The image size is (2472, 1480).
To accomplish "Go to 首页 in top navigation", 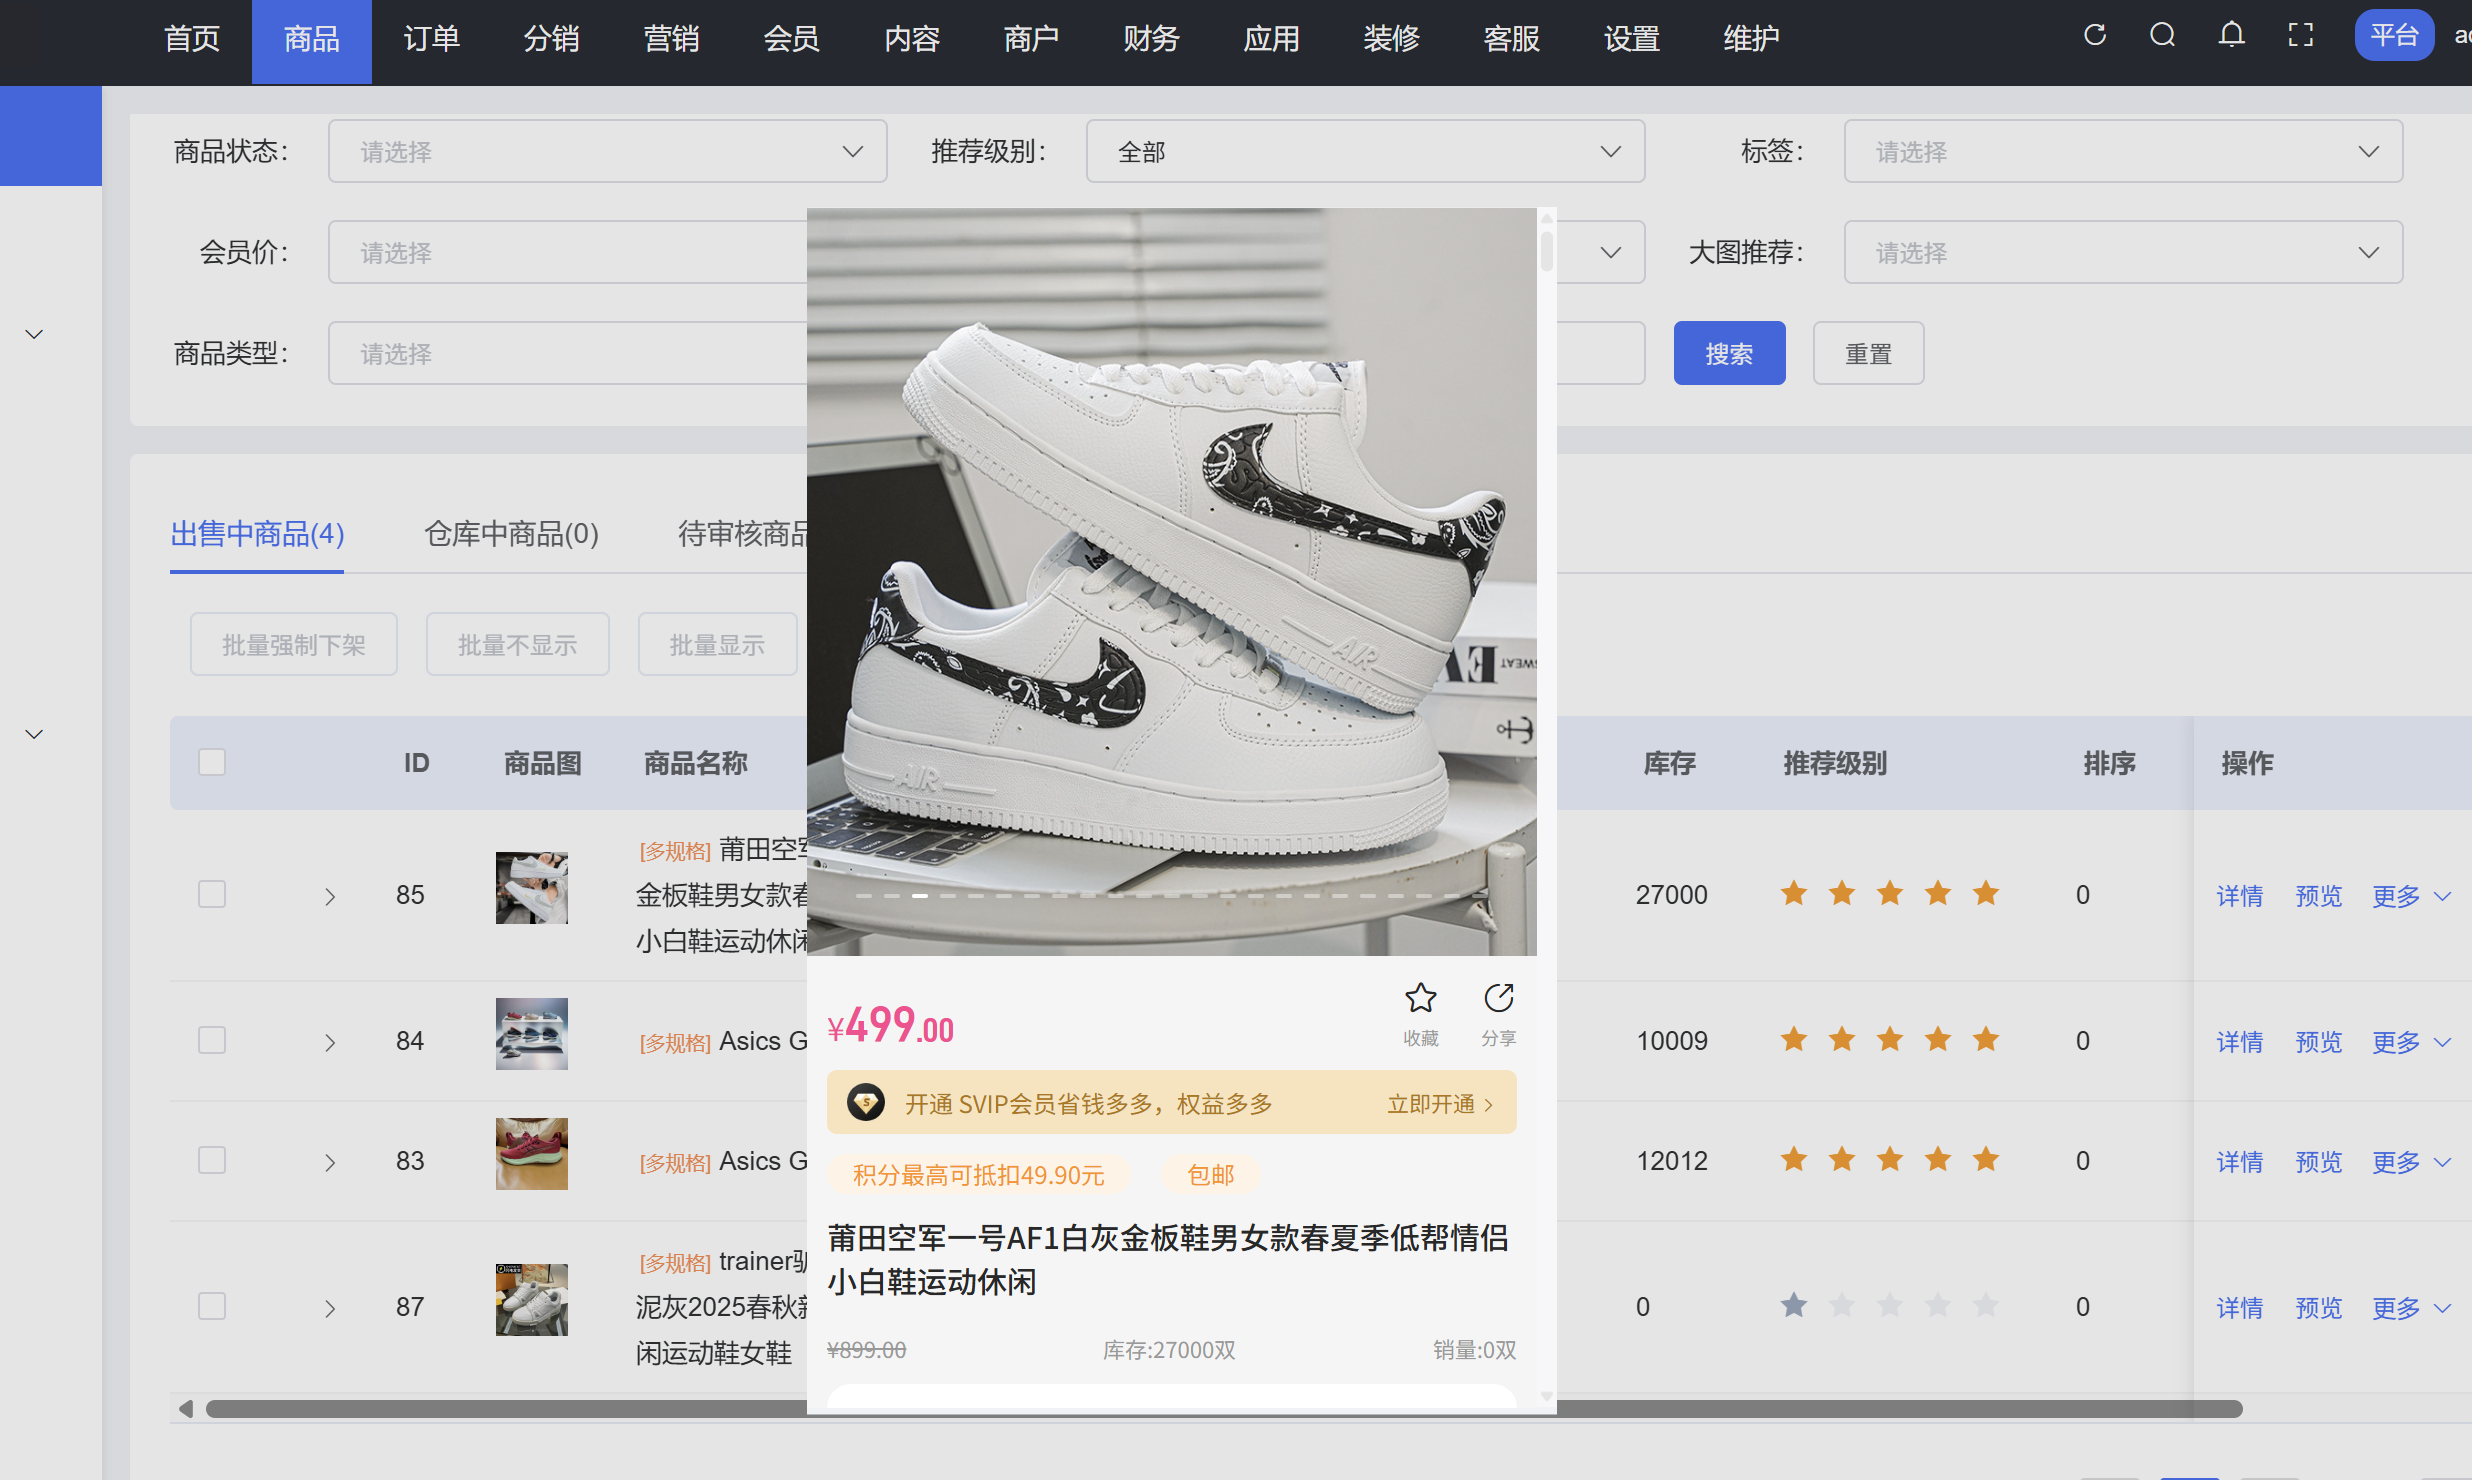I will pos(192,39).
